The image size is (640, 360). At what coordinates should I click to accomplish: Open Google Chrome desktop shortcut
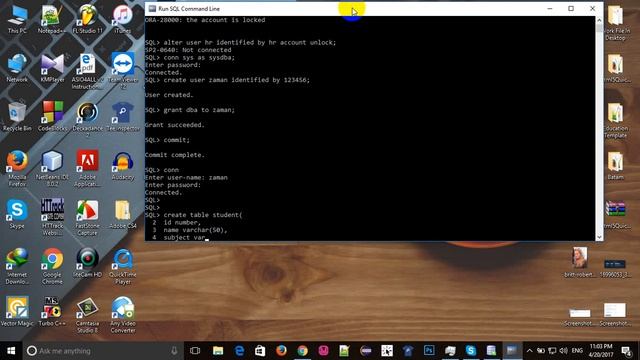52,266
